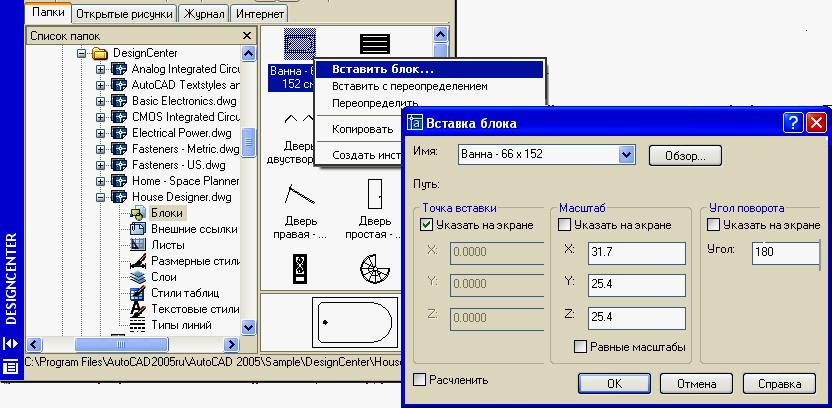Screen dimensions: 832x408
Task: Open the DesignCenter palette properties icon
Action: point(11,366)
